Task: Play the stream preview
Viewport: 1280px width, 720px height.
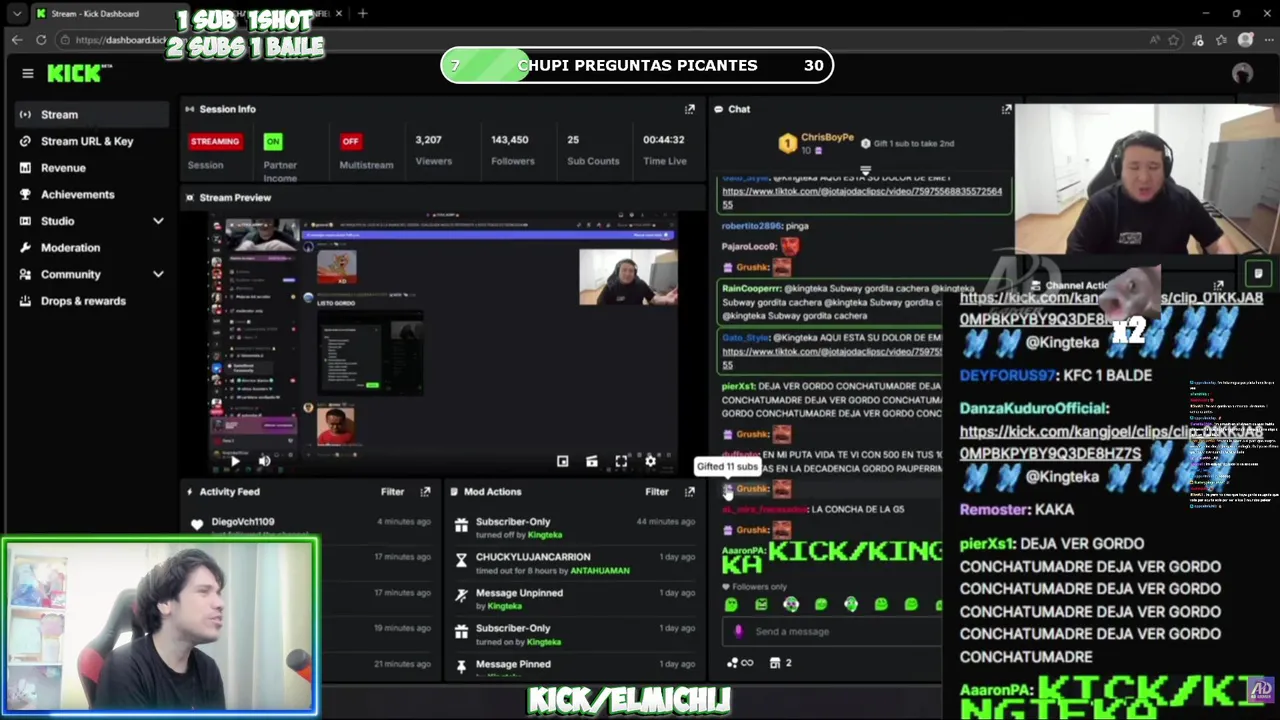Action: [x=234, y=461]
